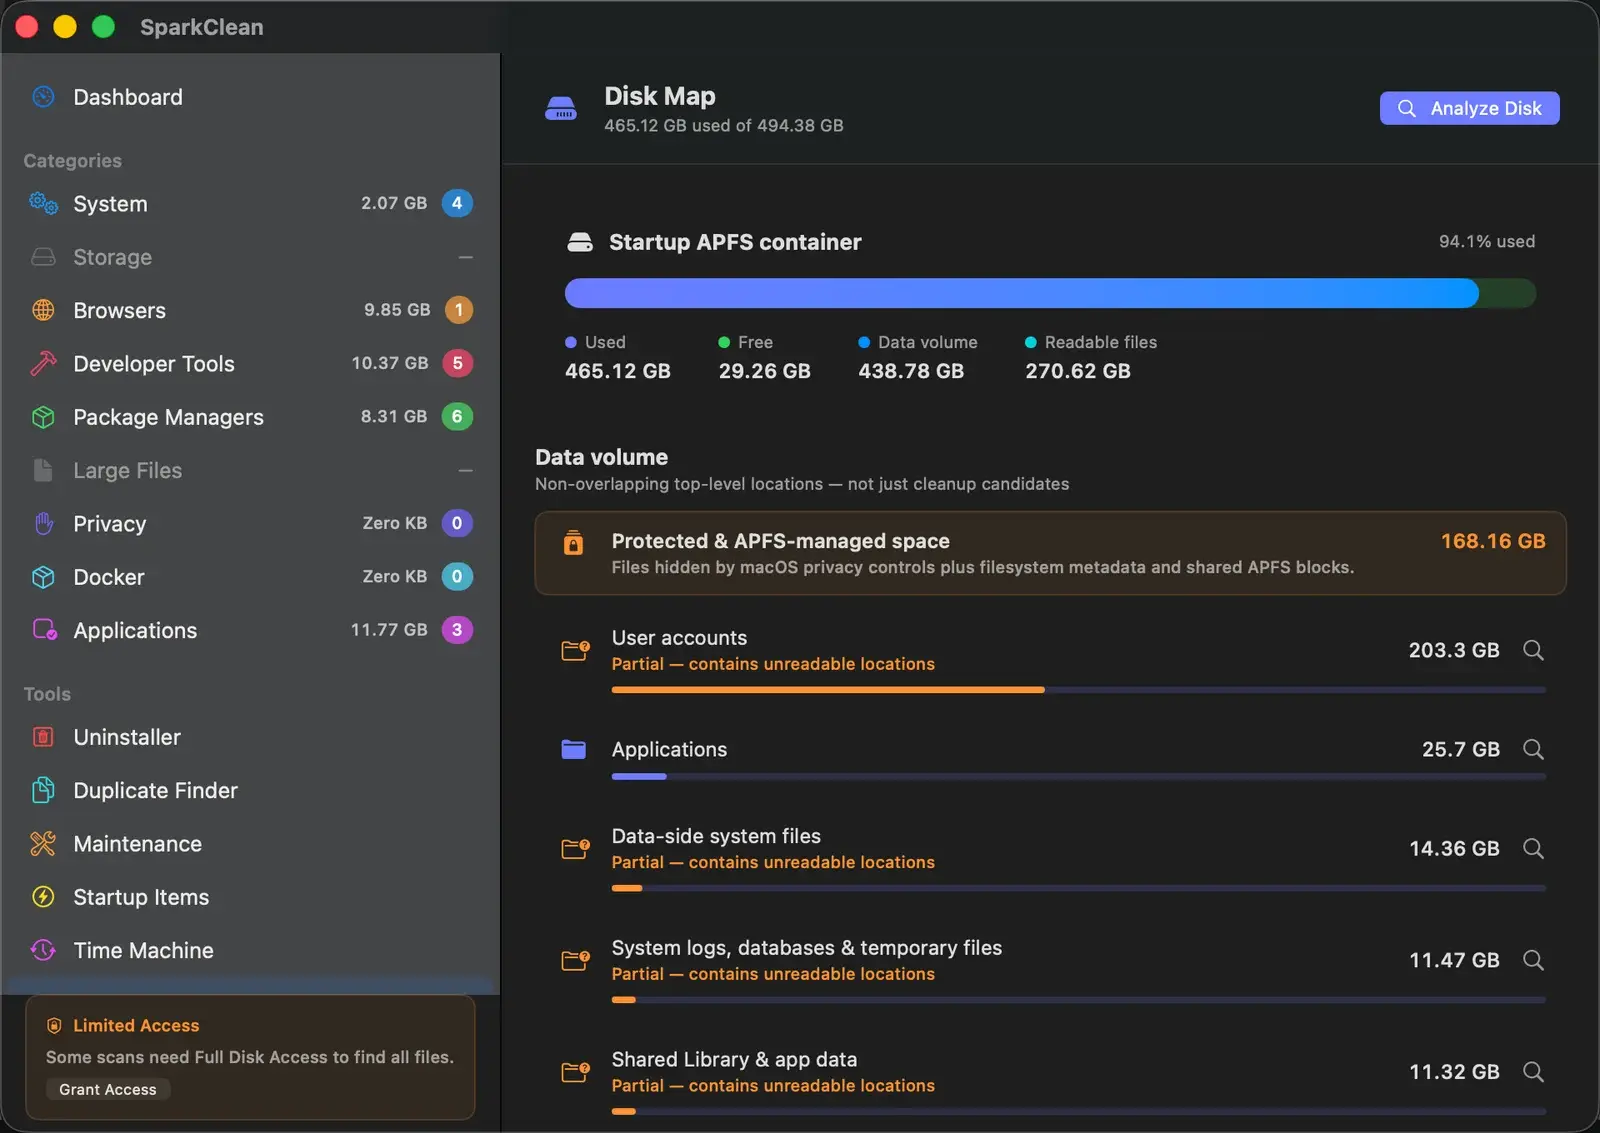The image size is (1600, 1133).
Task: Click the Uninstaller trash icon
Action: [x=43, y=737]
